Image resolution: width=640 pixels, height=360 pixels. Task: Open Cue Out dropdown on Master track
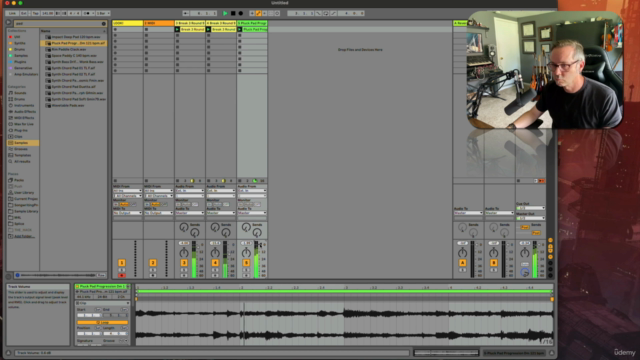click(x=530, y=208)
